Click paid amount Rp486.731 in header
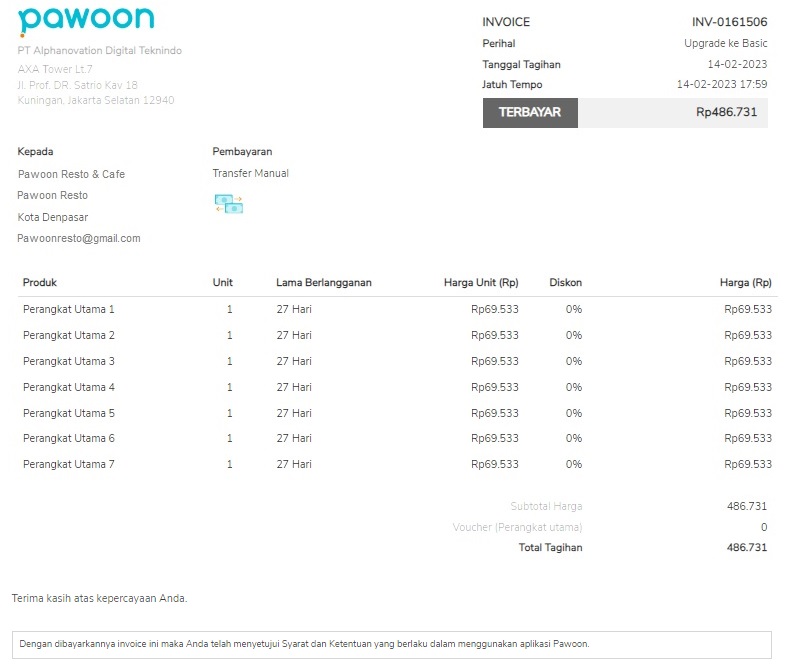The width and height of the screenshot is (787, 664). [x=726, y=112]
